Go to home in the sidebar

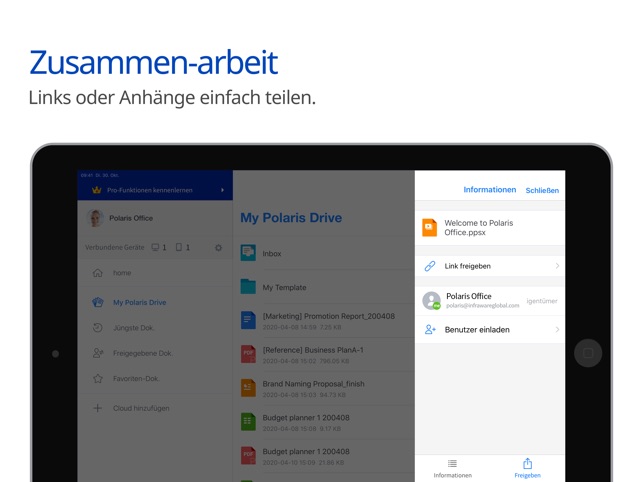[x=155, y=273]
